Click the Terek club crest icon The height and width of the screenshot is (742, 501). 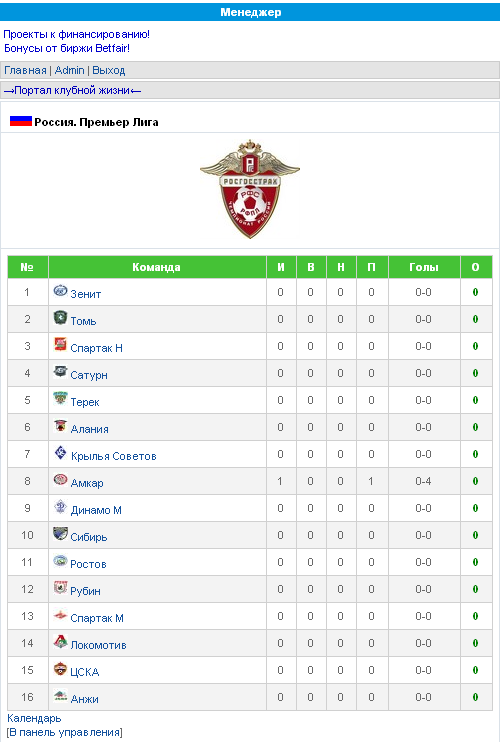pos(61,398)
